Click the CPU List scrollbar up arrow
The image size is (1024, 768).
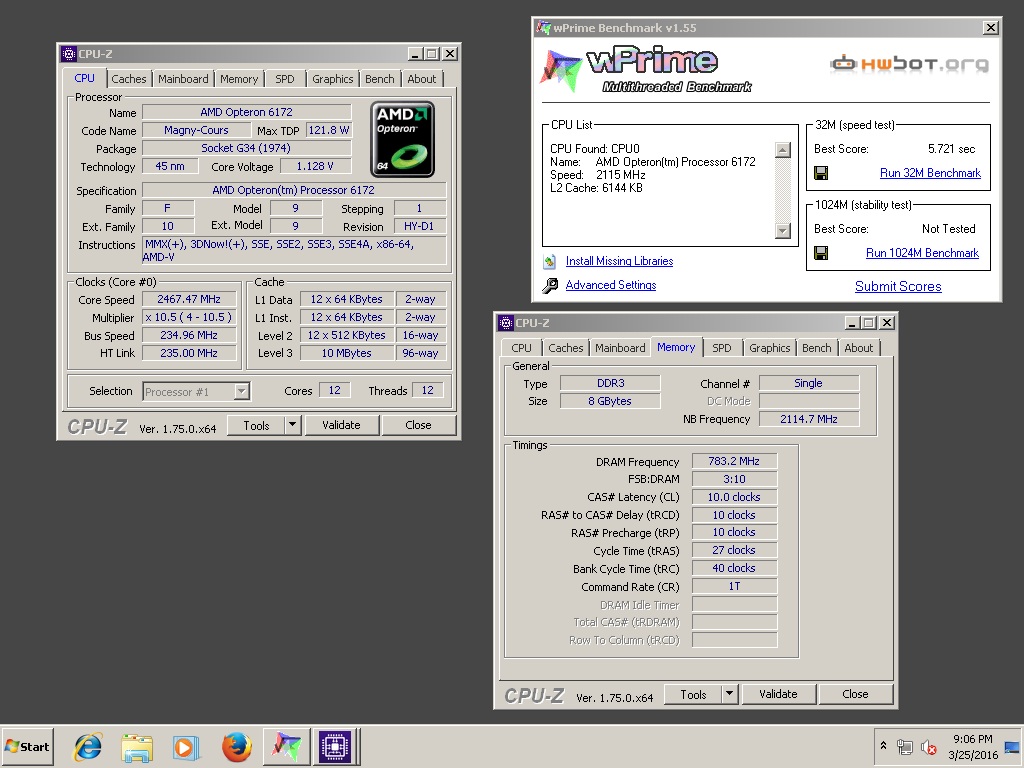tap(782, 150)
